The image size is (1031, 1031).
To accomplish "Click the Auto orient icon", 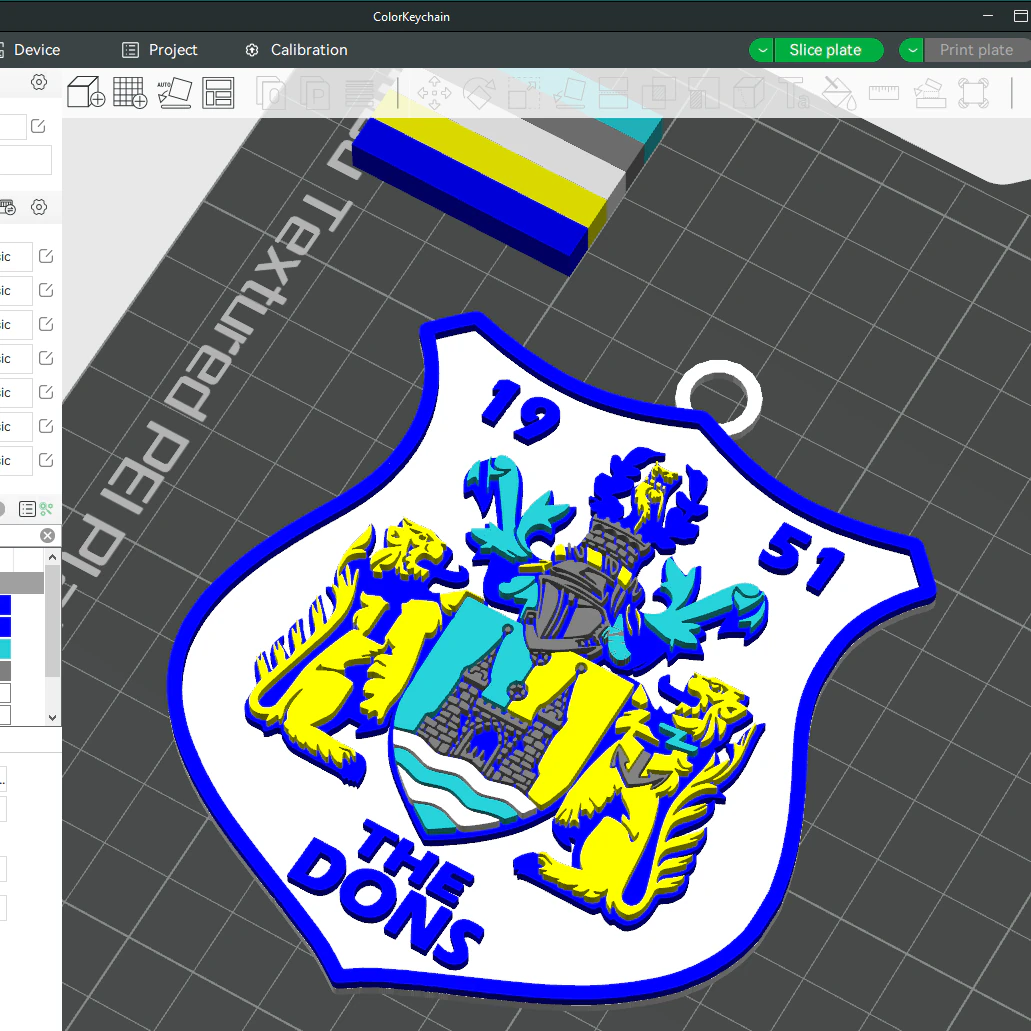I will tap(174, 92).
